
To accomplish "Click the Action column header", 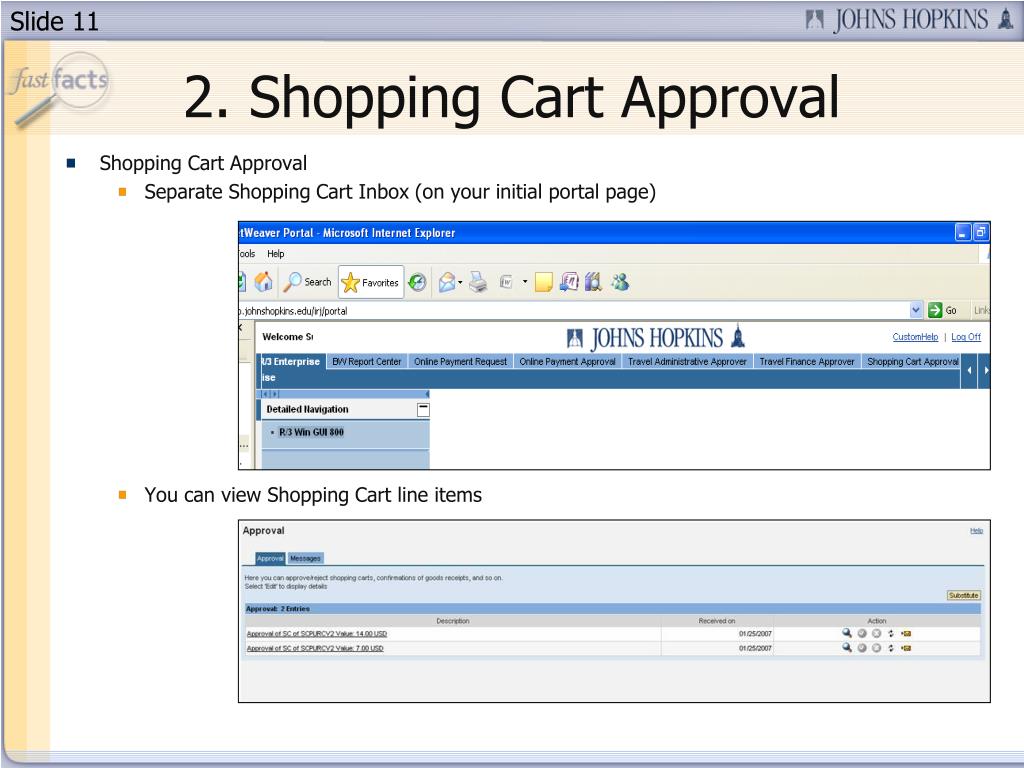I will pyautogui.click(x=877, y=621).
